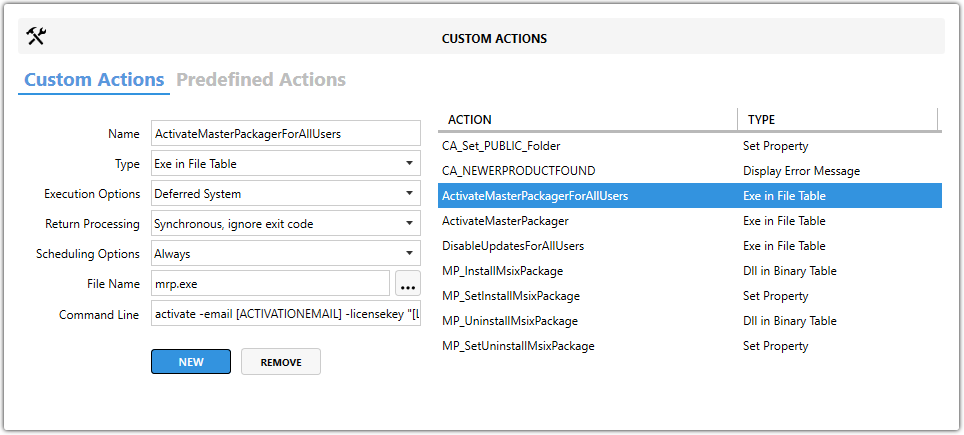This screenshot has width=964, height=435.
Task: Click Set Property type for CA_Set_PUBLIC_Folder
Action: pos(775,146)
